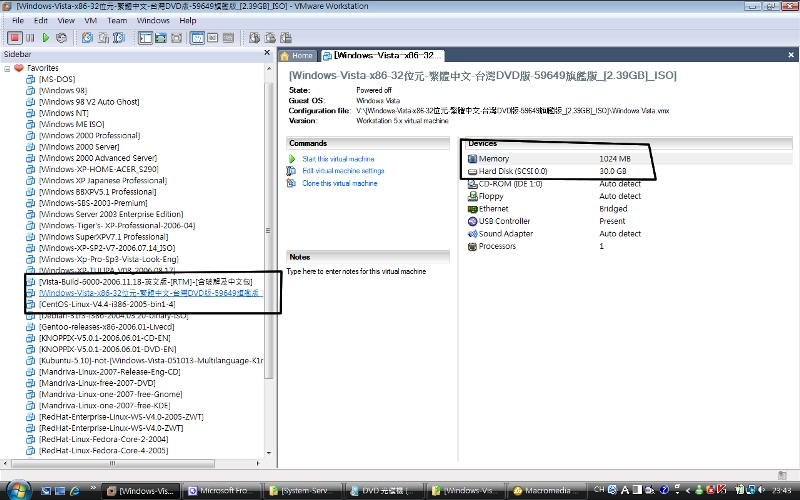Click the Manage Snapshots toolbar icon
This screenshot has height=500, width=800.
[119, 38]
